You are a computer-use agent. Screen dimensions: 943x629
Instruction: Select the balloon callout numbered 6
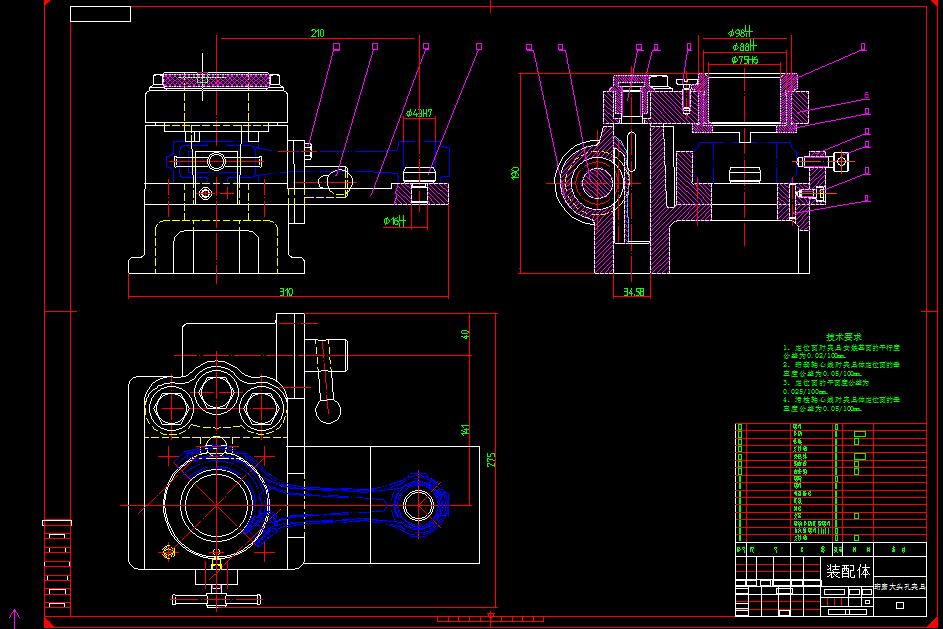click(867, 96)
